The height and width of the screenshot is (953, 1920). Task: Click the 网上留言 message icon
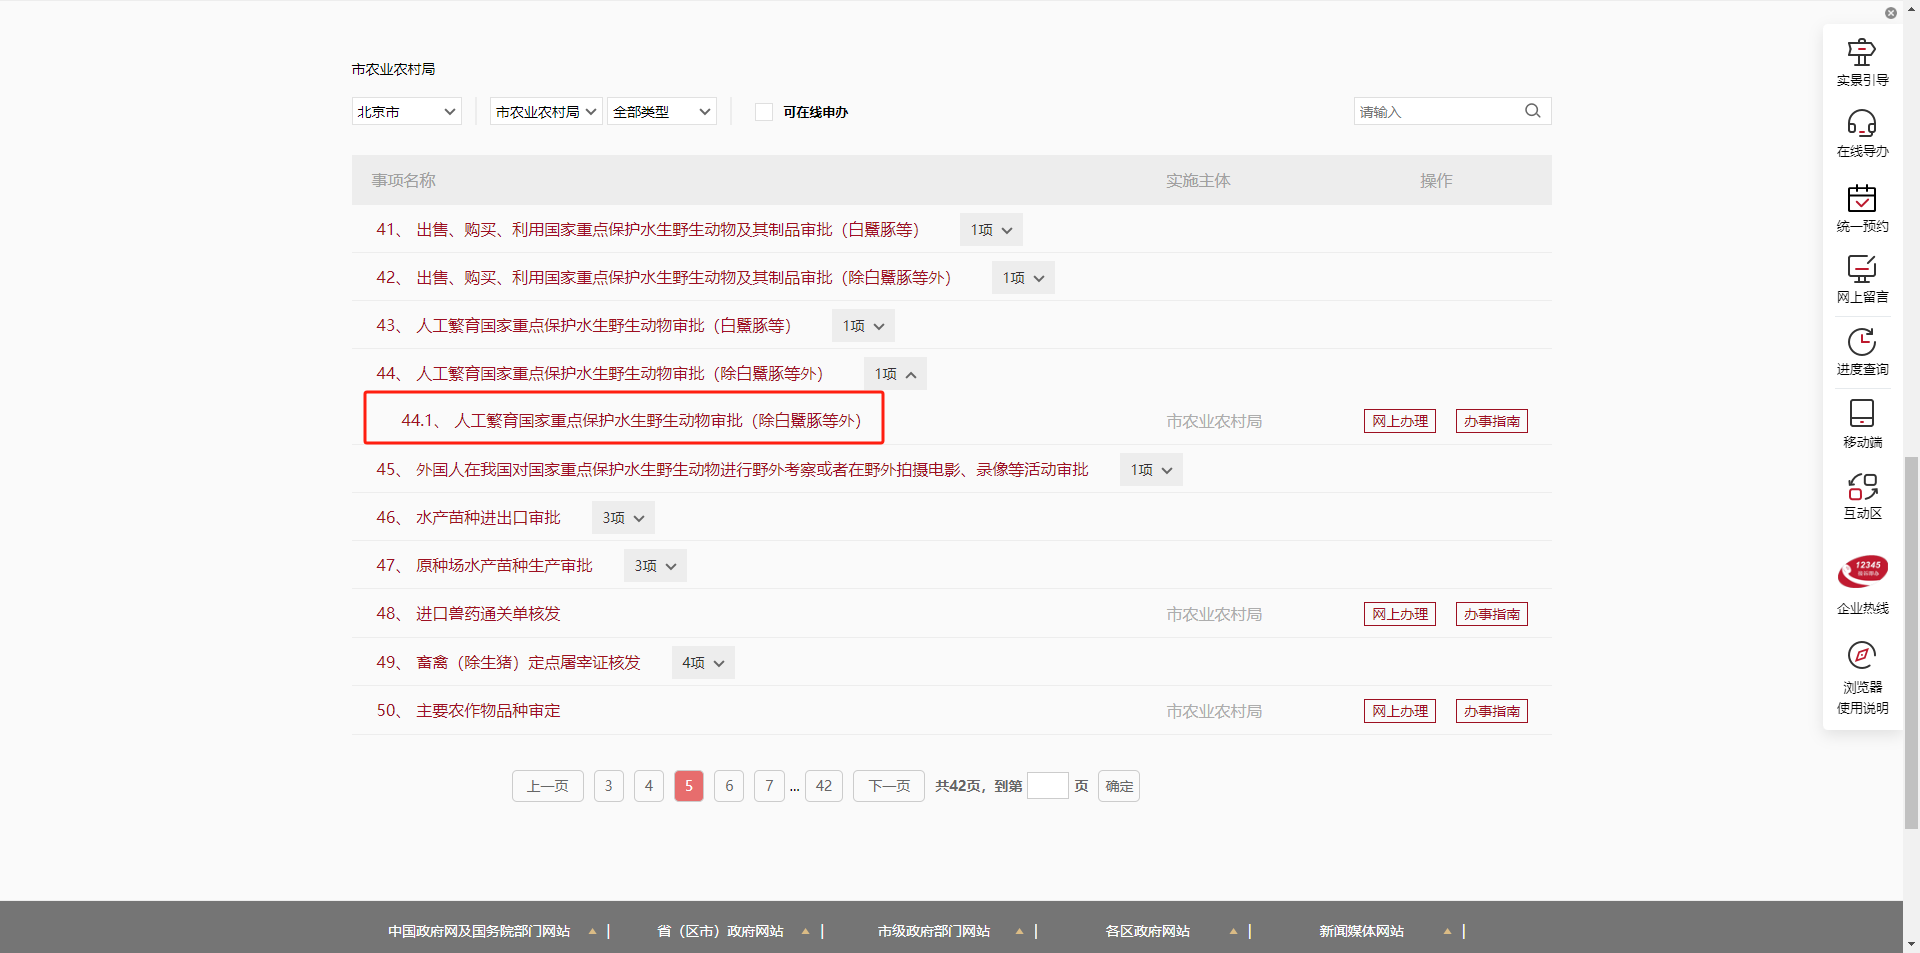1861,269
